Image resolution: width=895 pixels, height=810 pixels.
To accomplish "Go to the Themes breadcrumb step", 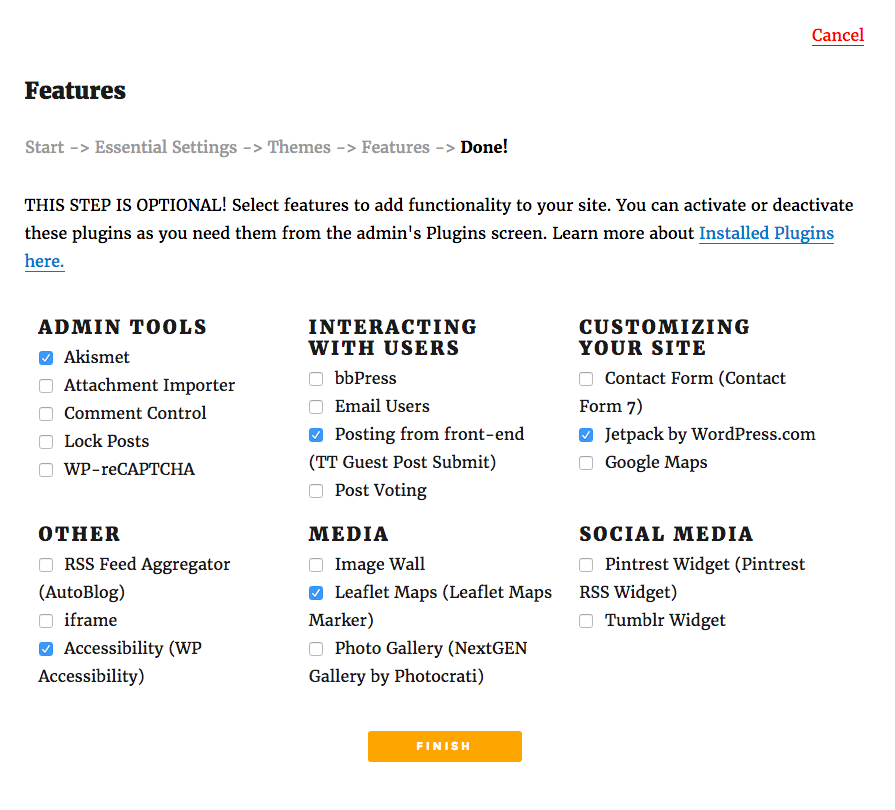I will pyautogui.click(x=299, y=147).
